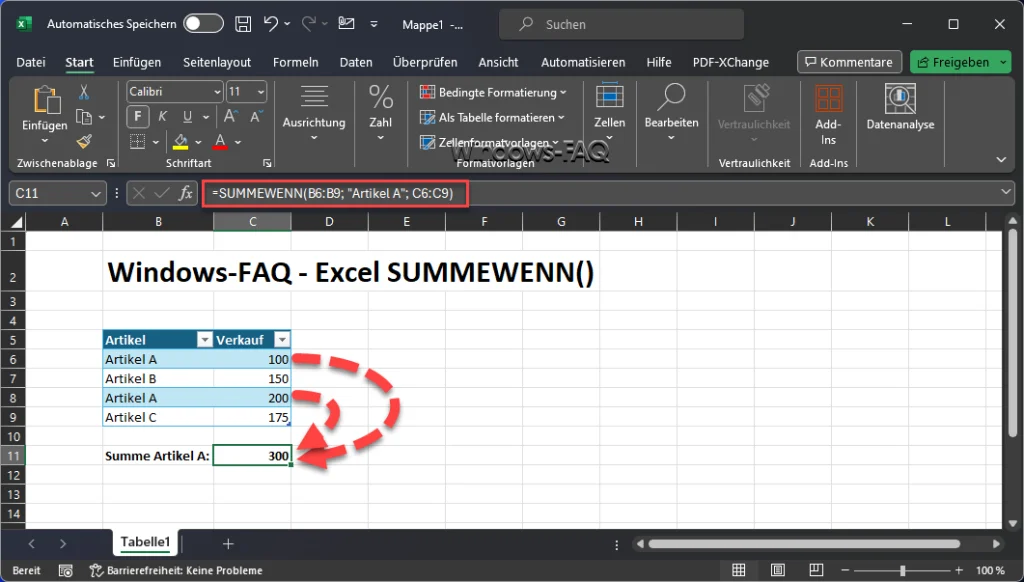This screenshot has width=1024, height=582.
Task: Switch to Page Break preview in status bar
Action: coord(816,570)
